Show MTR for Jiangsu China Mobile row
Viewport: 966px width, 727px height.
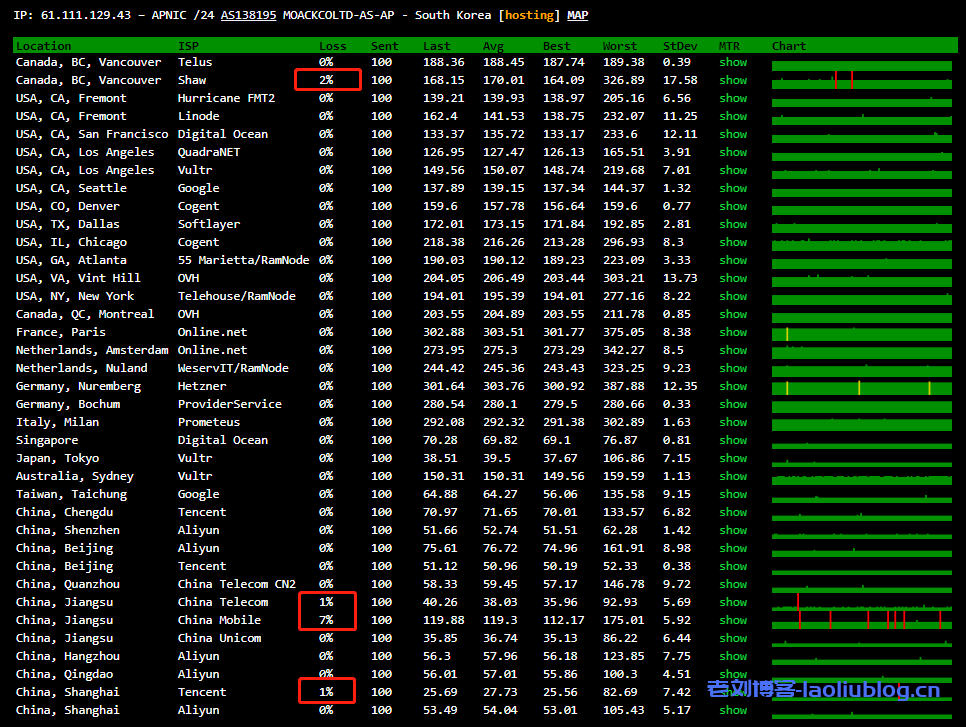coord(733,620)
